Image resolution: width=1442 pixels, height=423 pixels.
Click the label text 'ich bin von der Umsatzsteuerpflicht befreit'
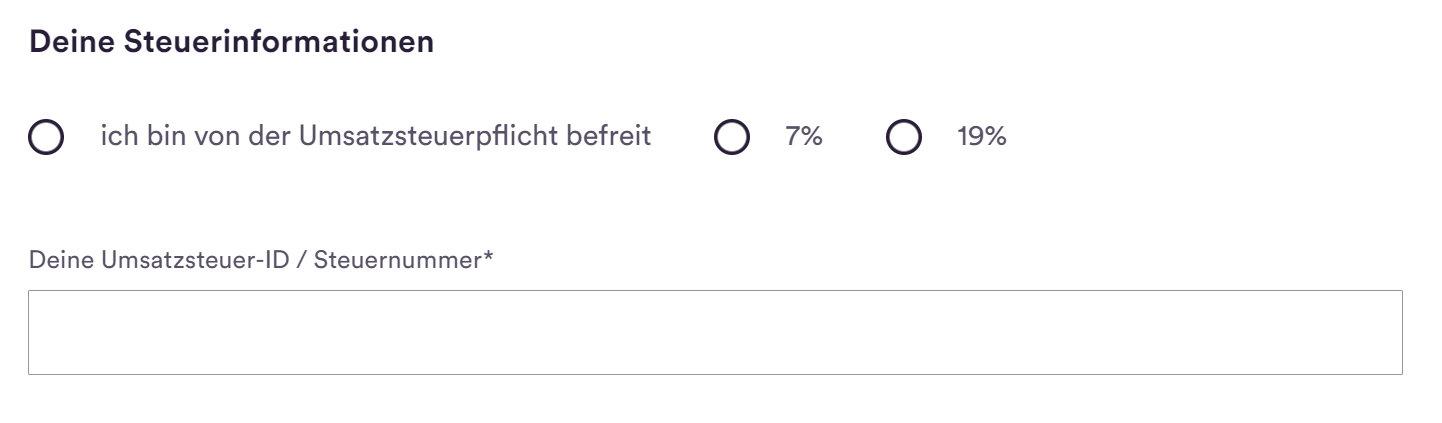375,137
